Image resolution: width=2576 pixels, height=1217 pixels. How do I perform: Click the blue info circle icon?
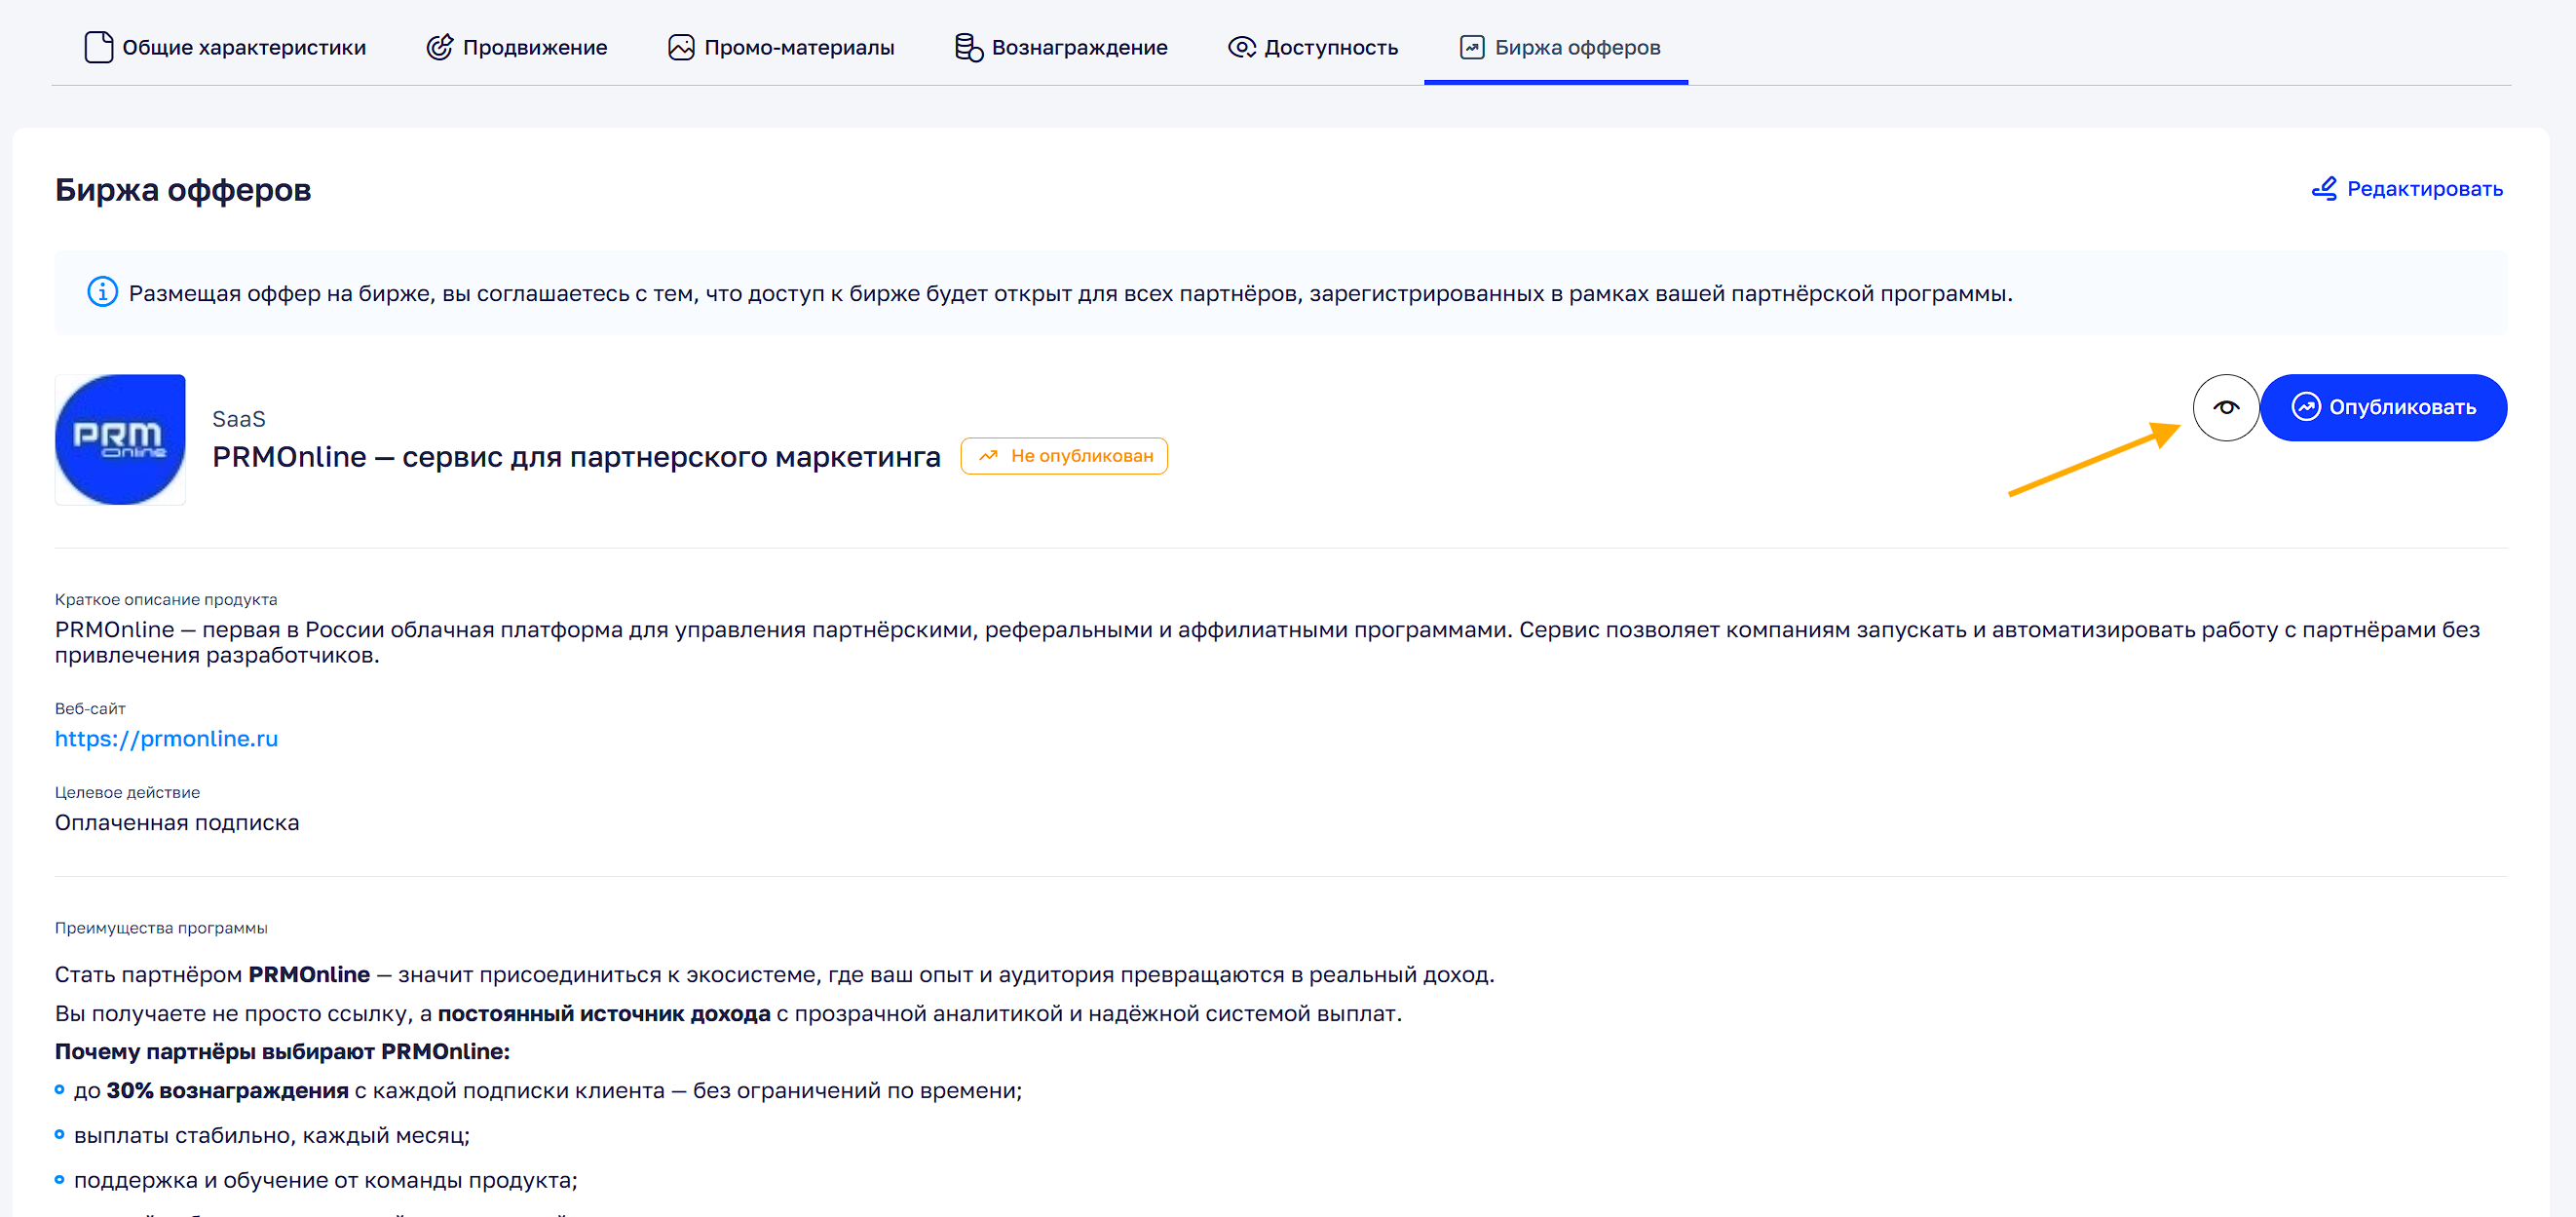pyautogui.click(x=102, y=292)
